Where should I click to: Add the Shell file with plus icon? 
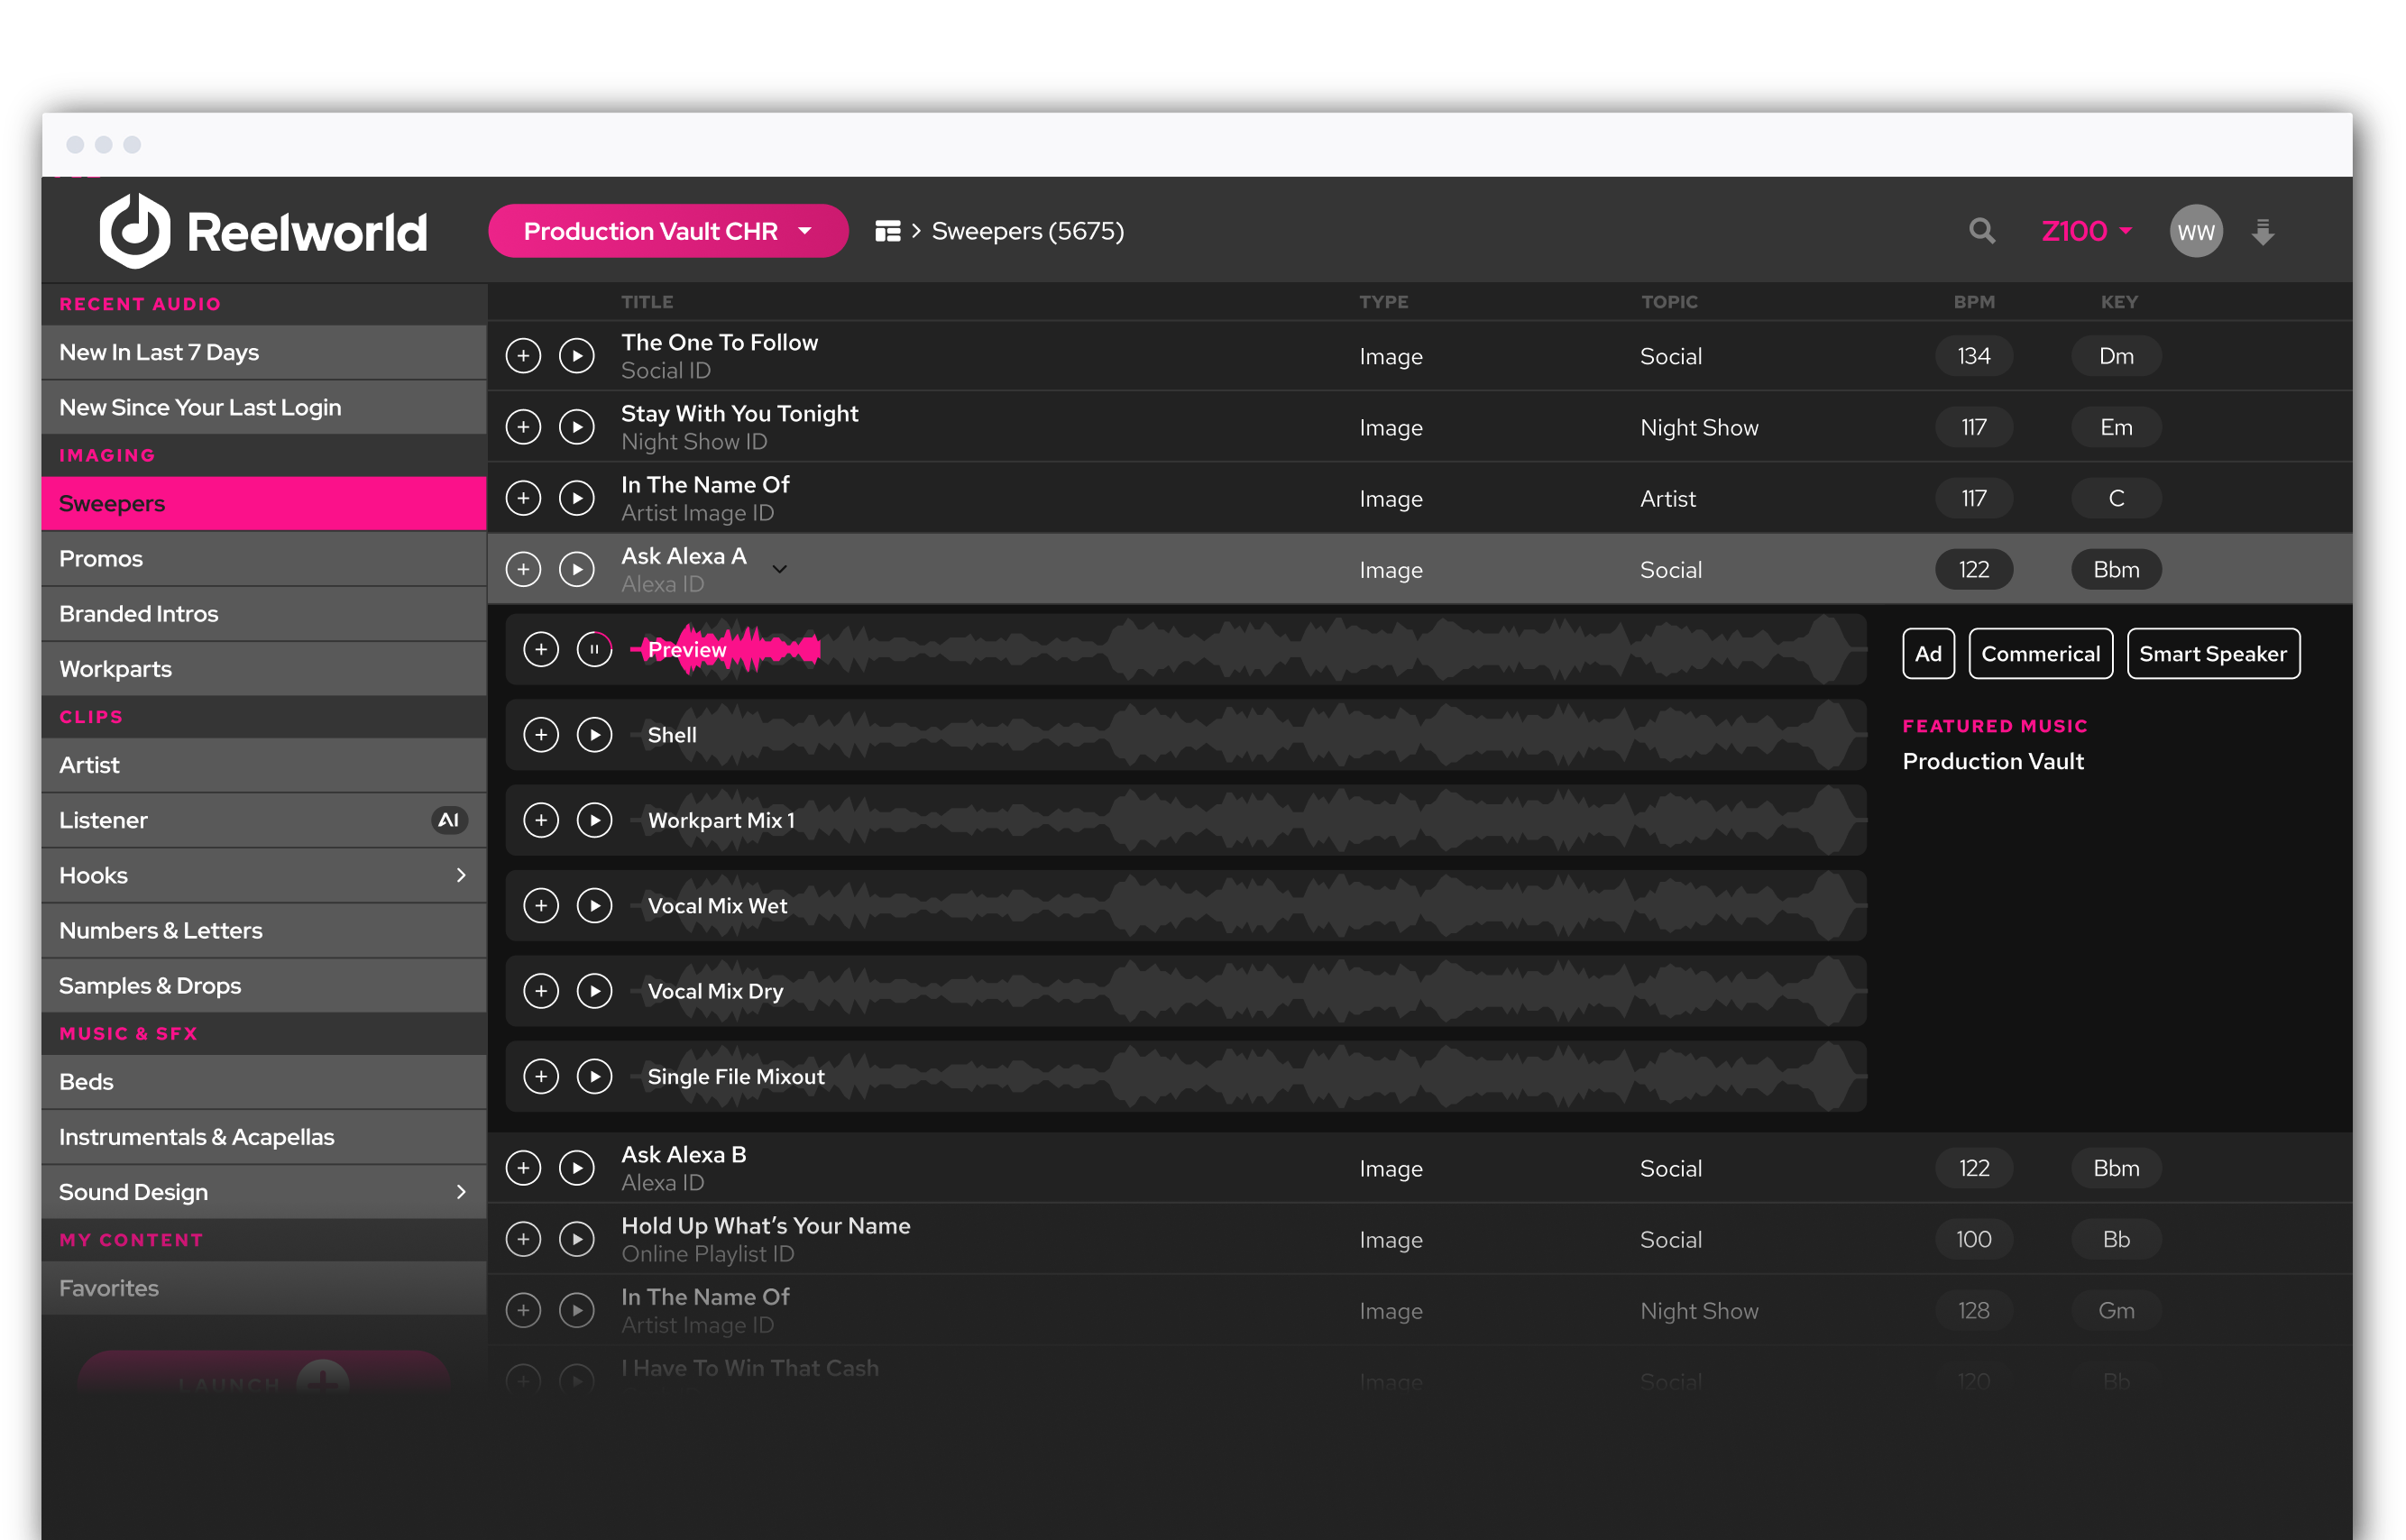coord(541,735)
